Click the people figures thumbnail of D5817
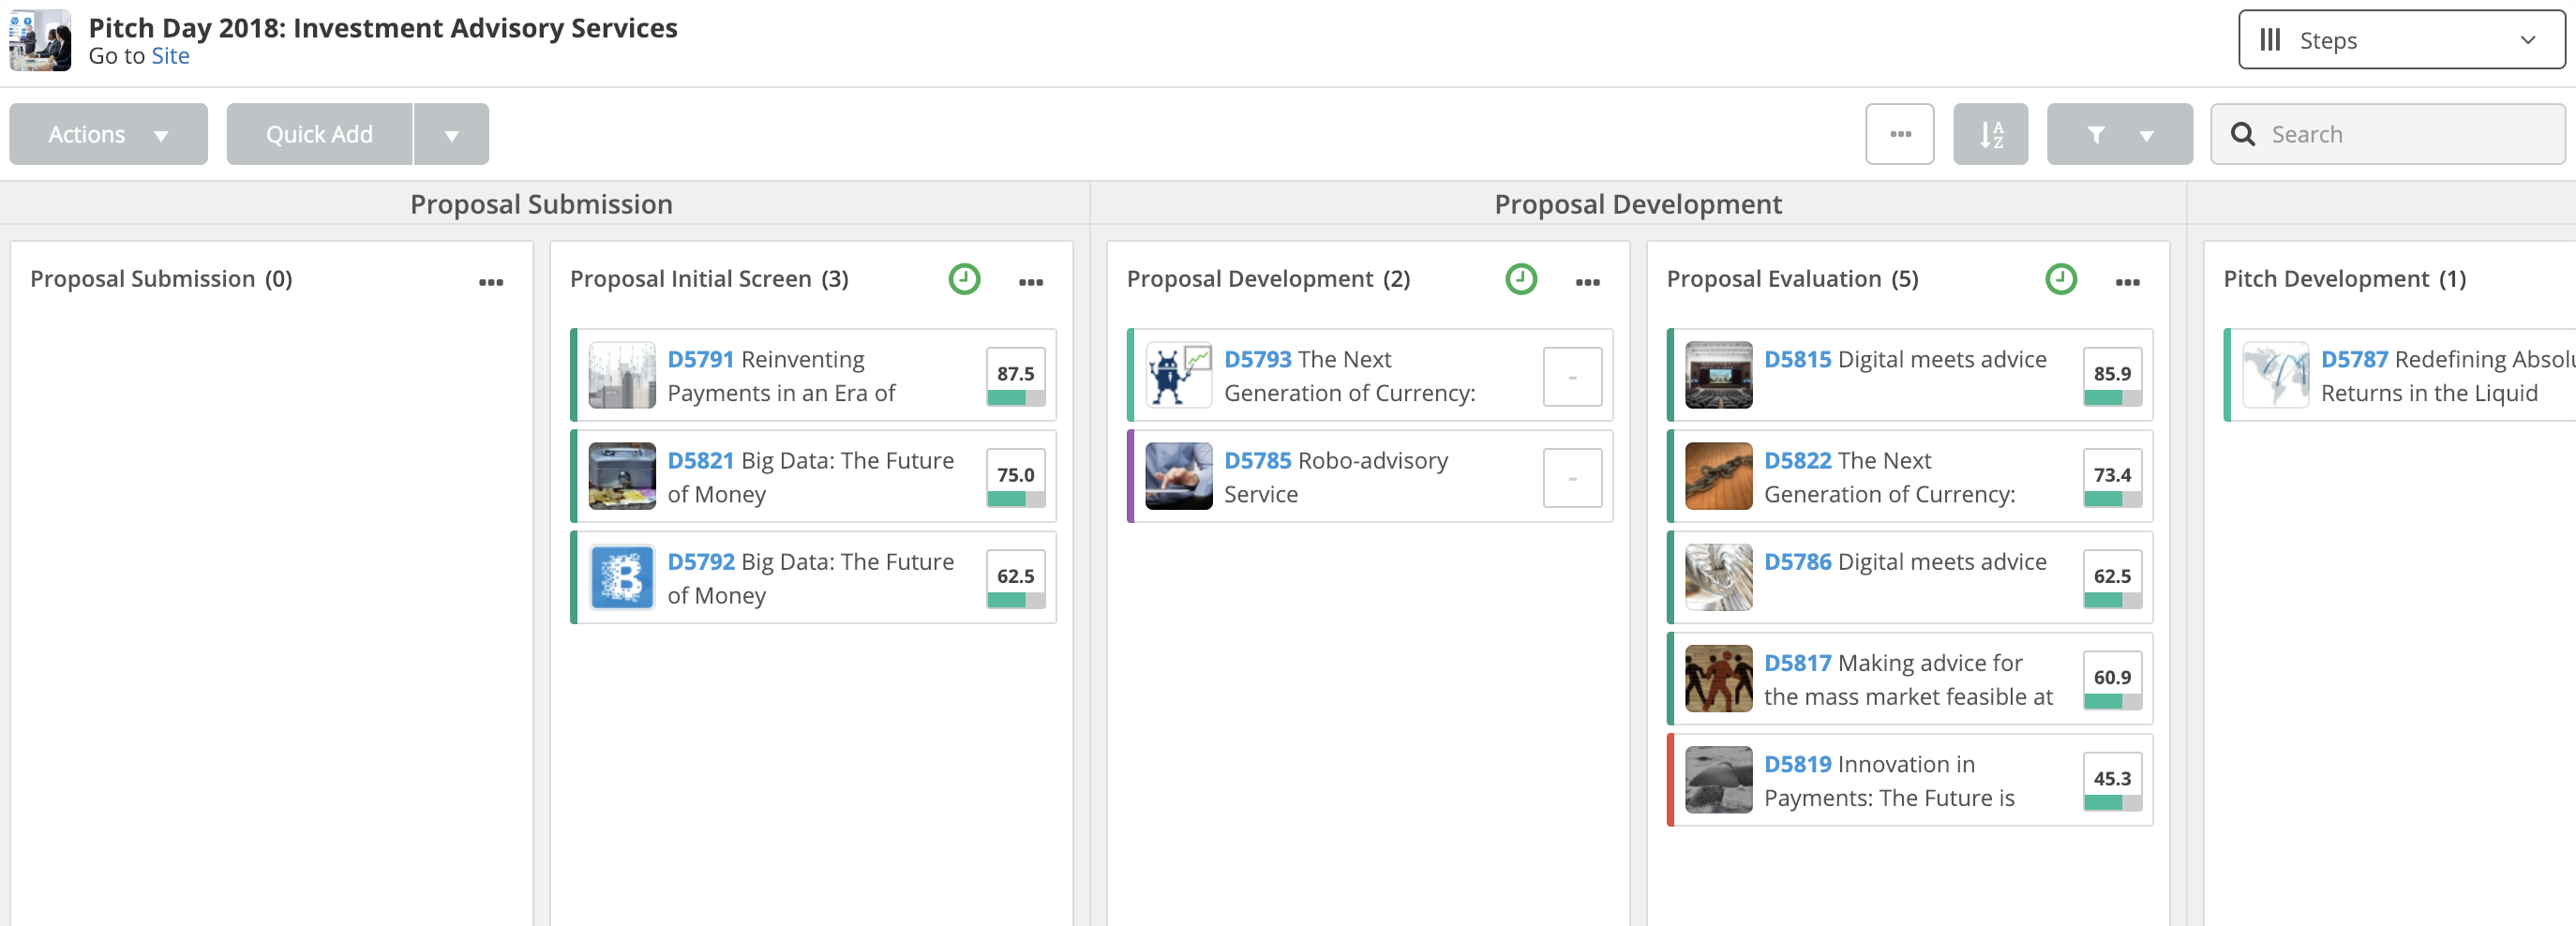Screen dimensions: 2576x926 (1718, 679)
